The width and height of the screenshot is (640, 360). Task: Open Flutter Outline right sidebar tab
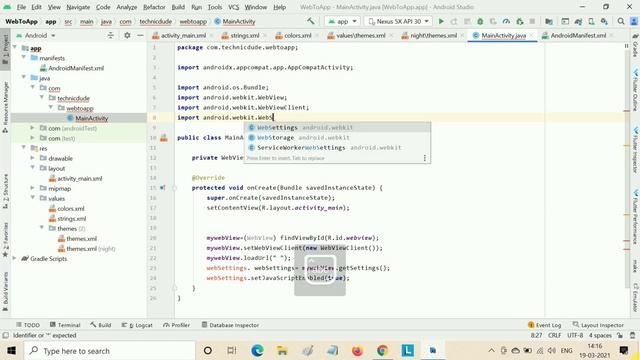pos(635,90)
